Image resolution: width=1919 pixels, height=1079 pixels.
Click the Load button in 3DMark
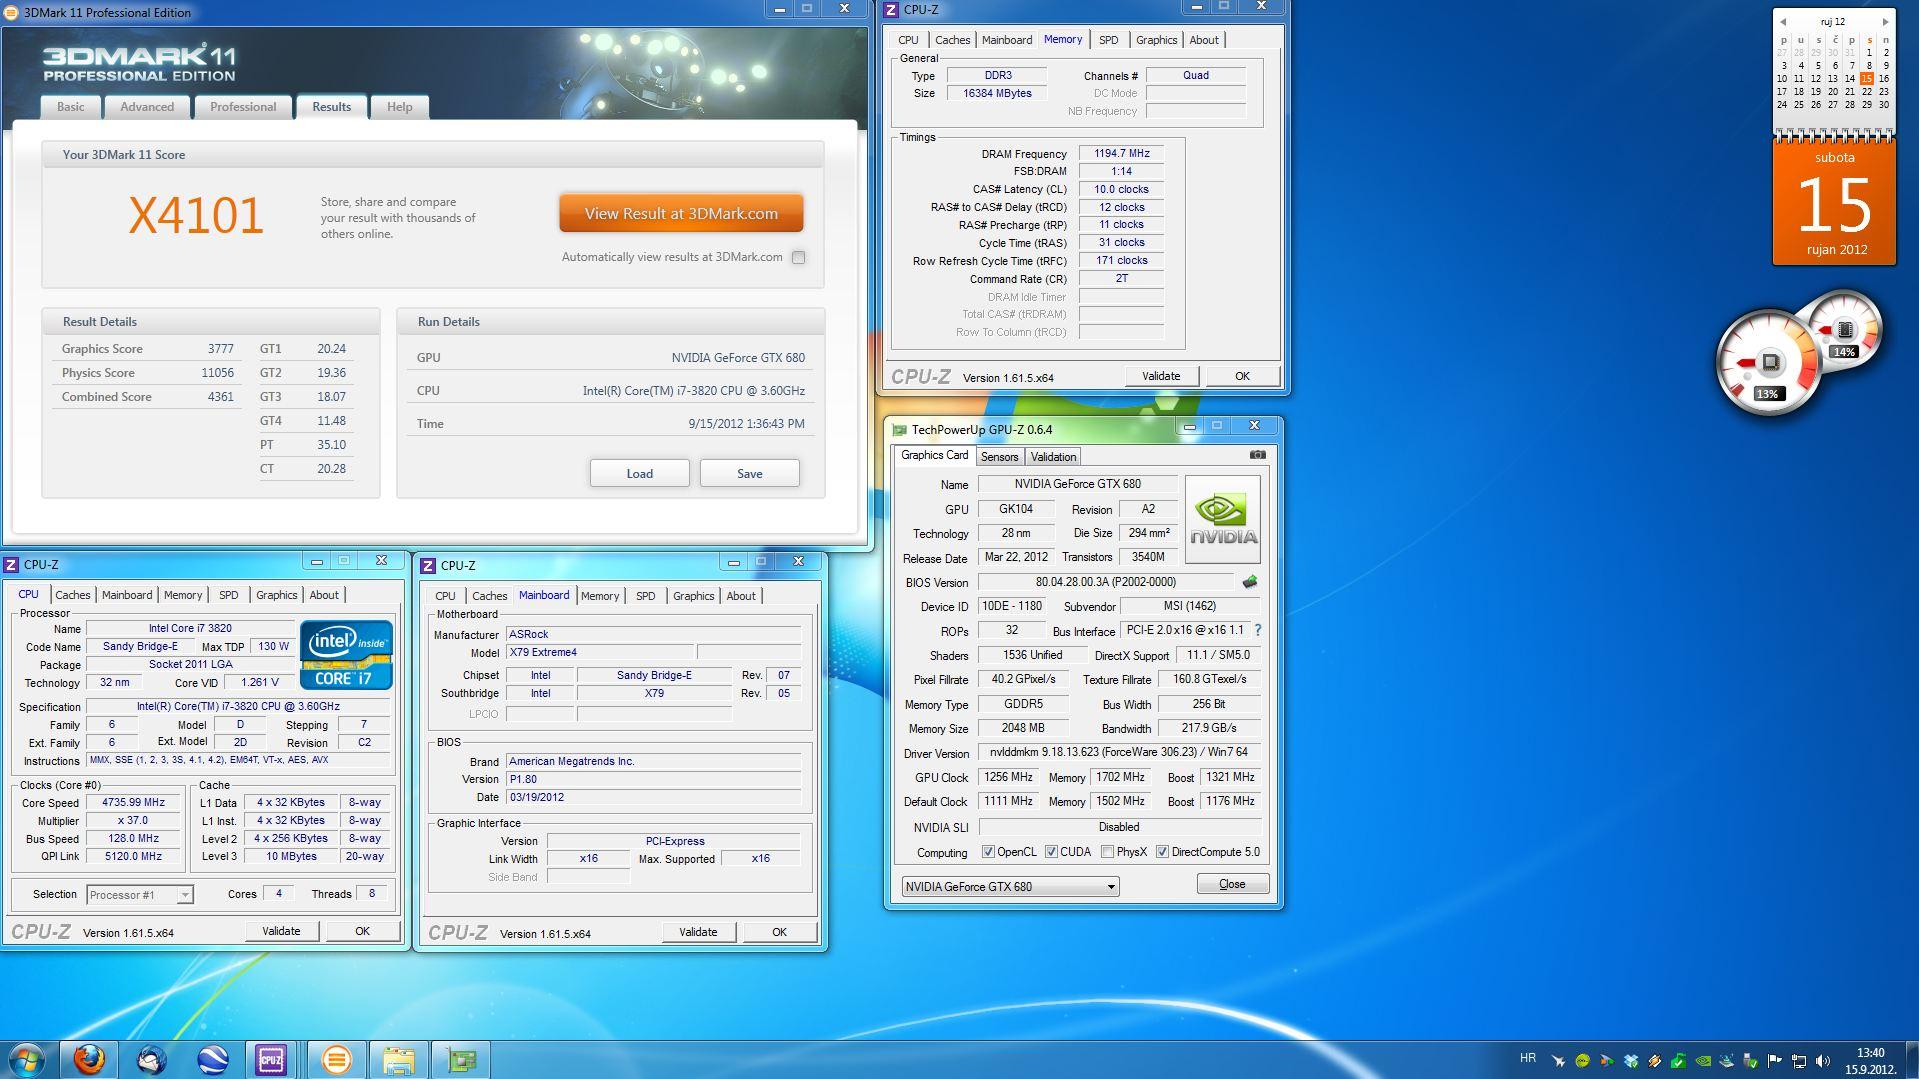[x=639, y=474]
